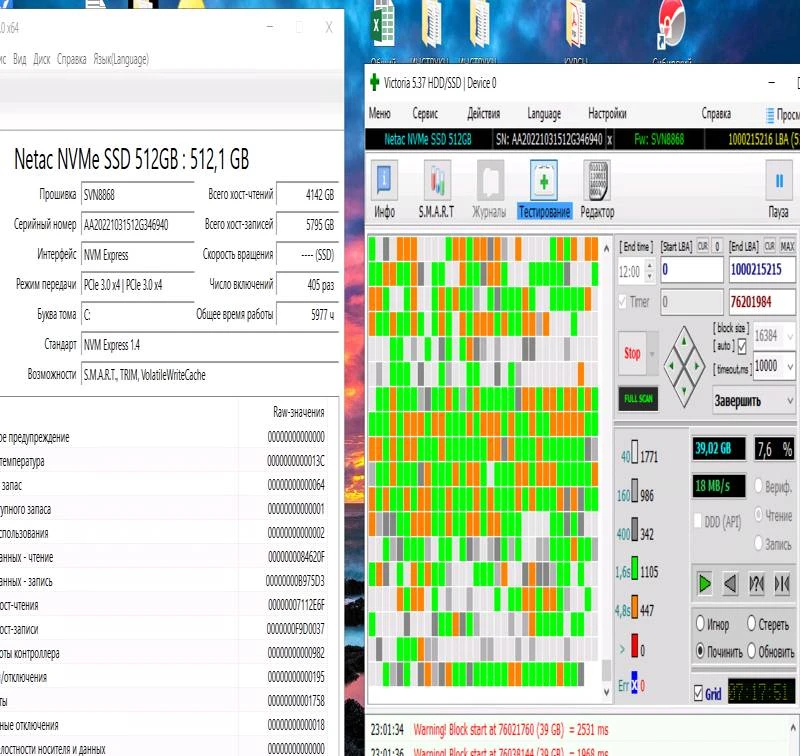Open the S.M.A.R.T toolbar icon in Victoria
The image size is (800, 756).
click(436, 189)
